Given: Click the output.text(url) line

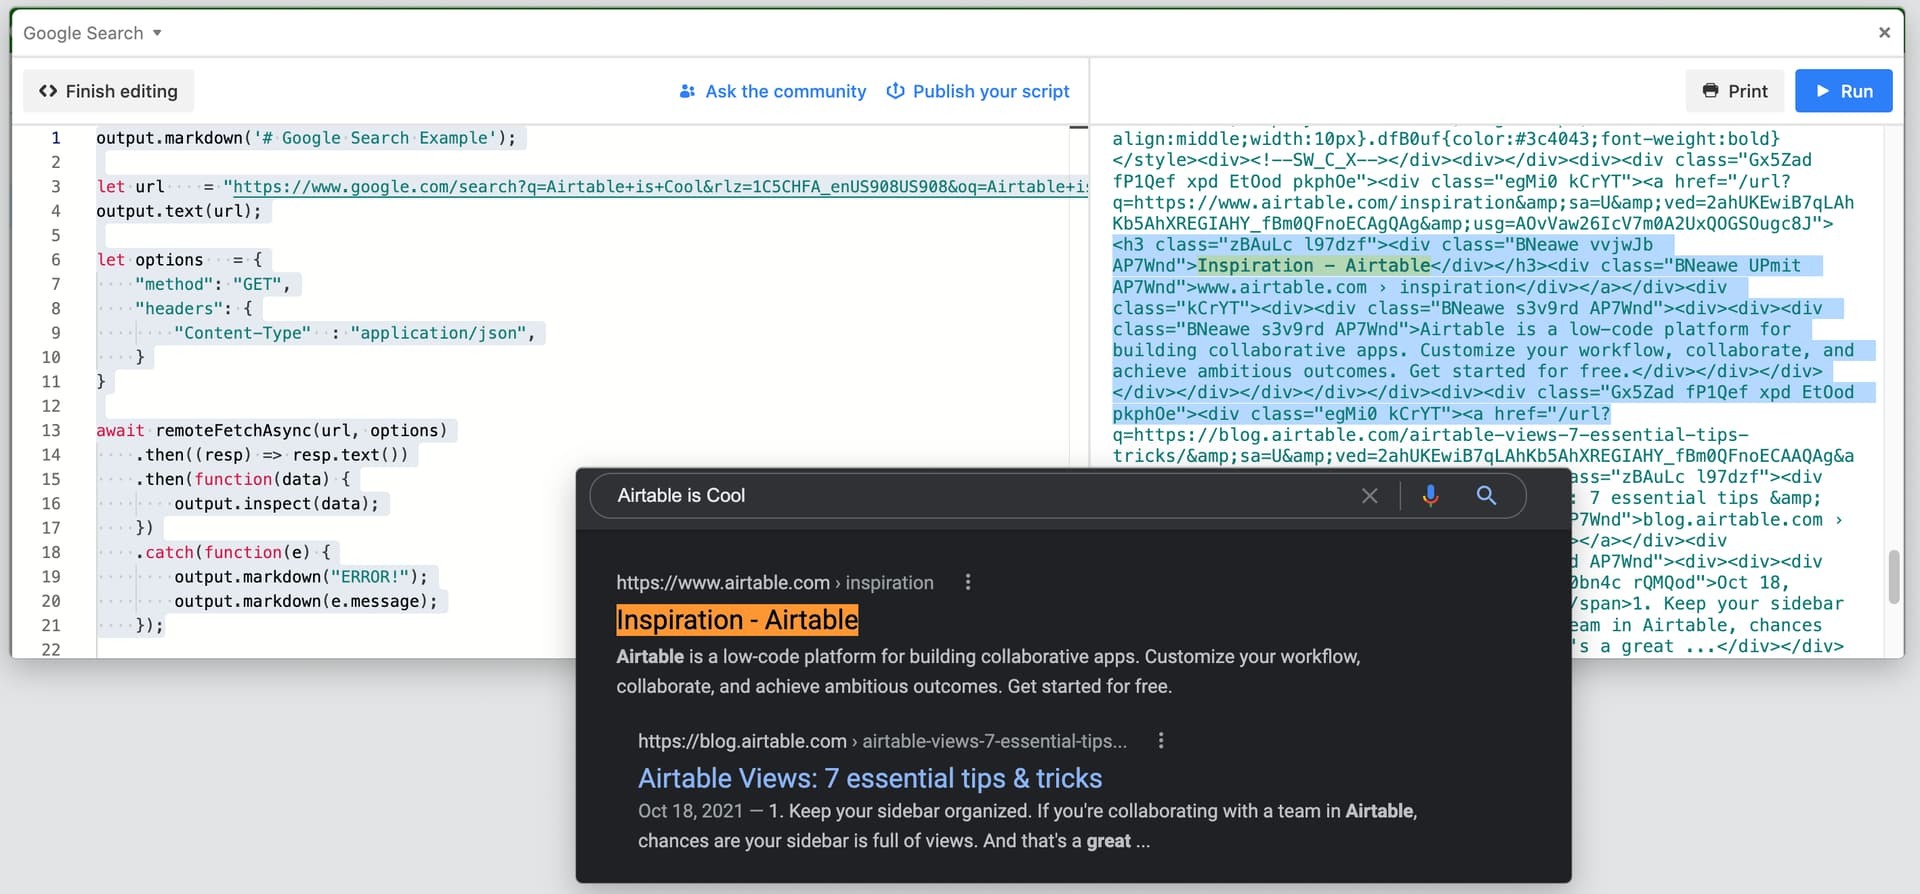Looking at the screenshot, I should point(179,212).
